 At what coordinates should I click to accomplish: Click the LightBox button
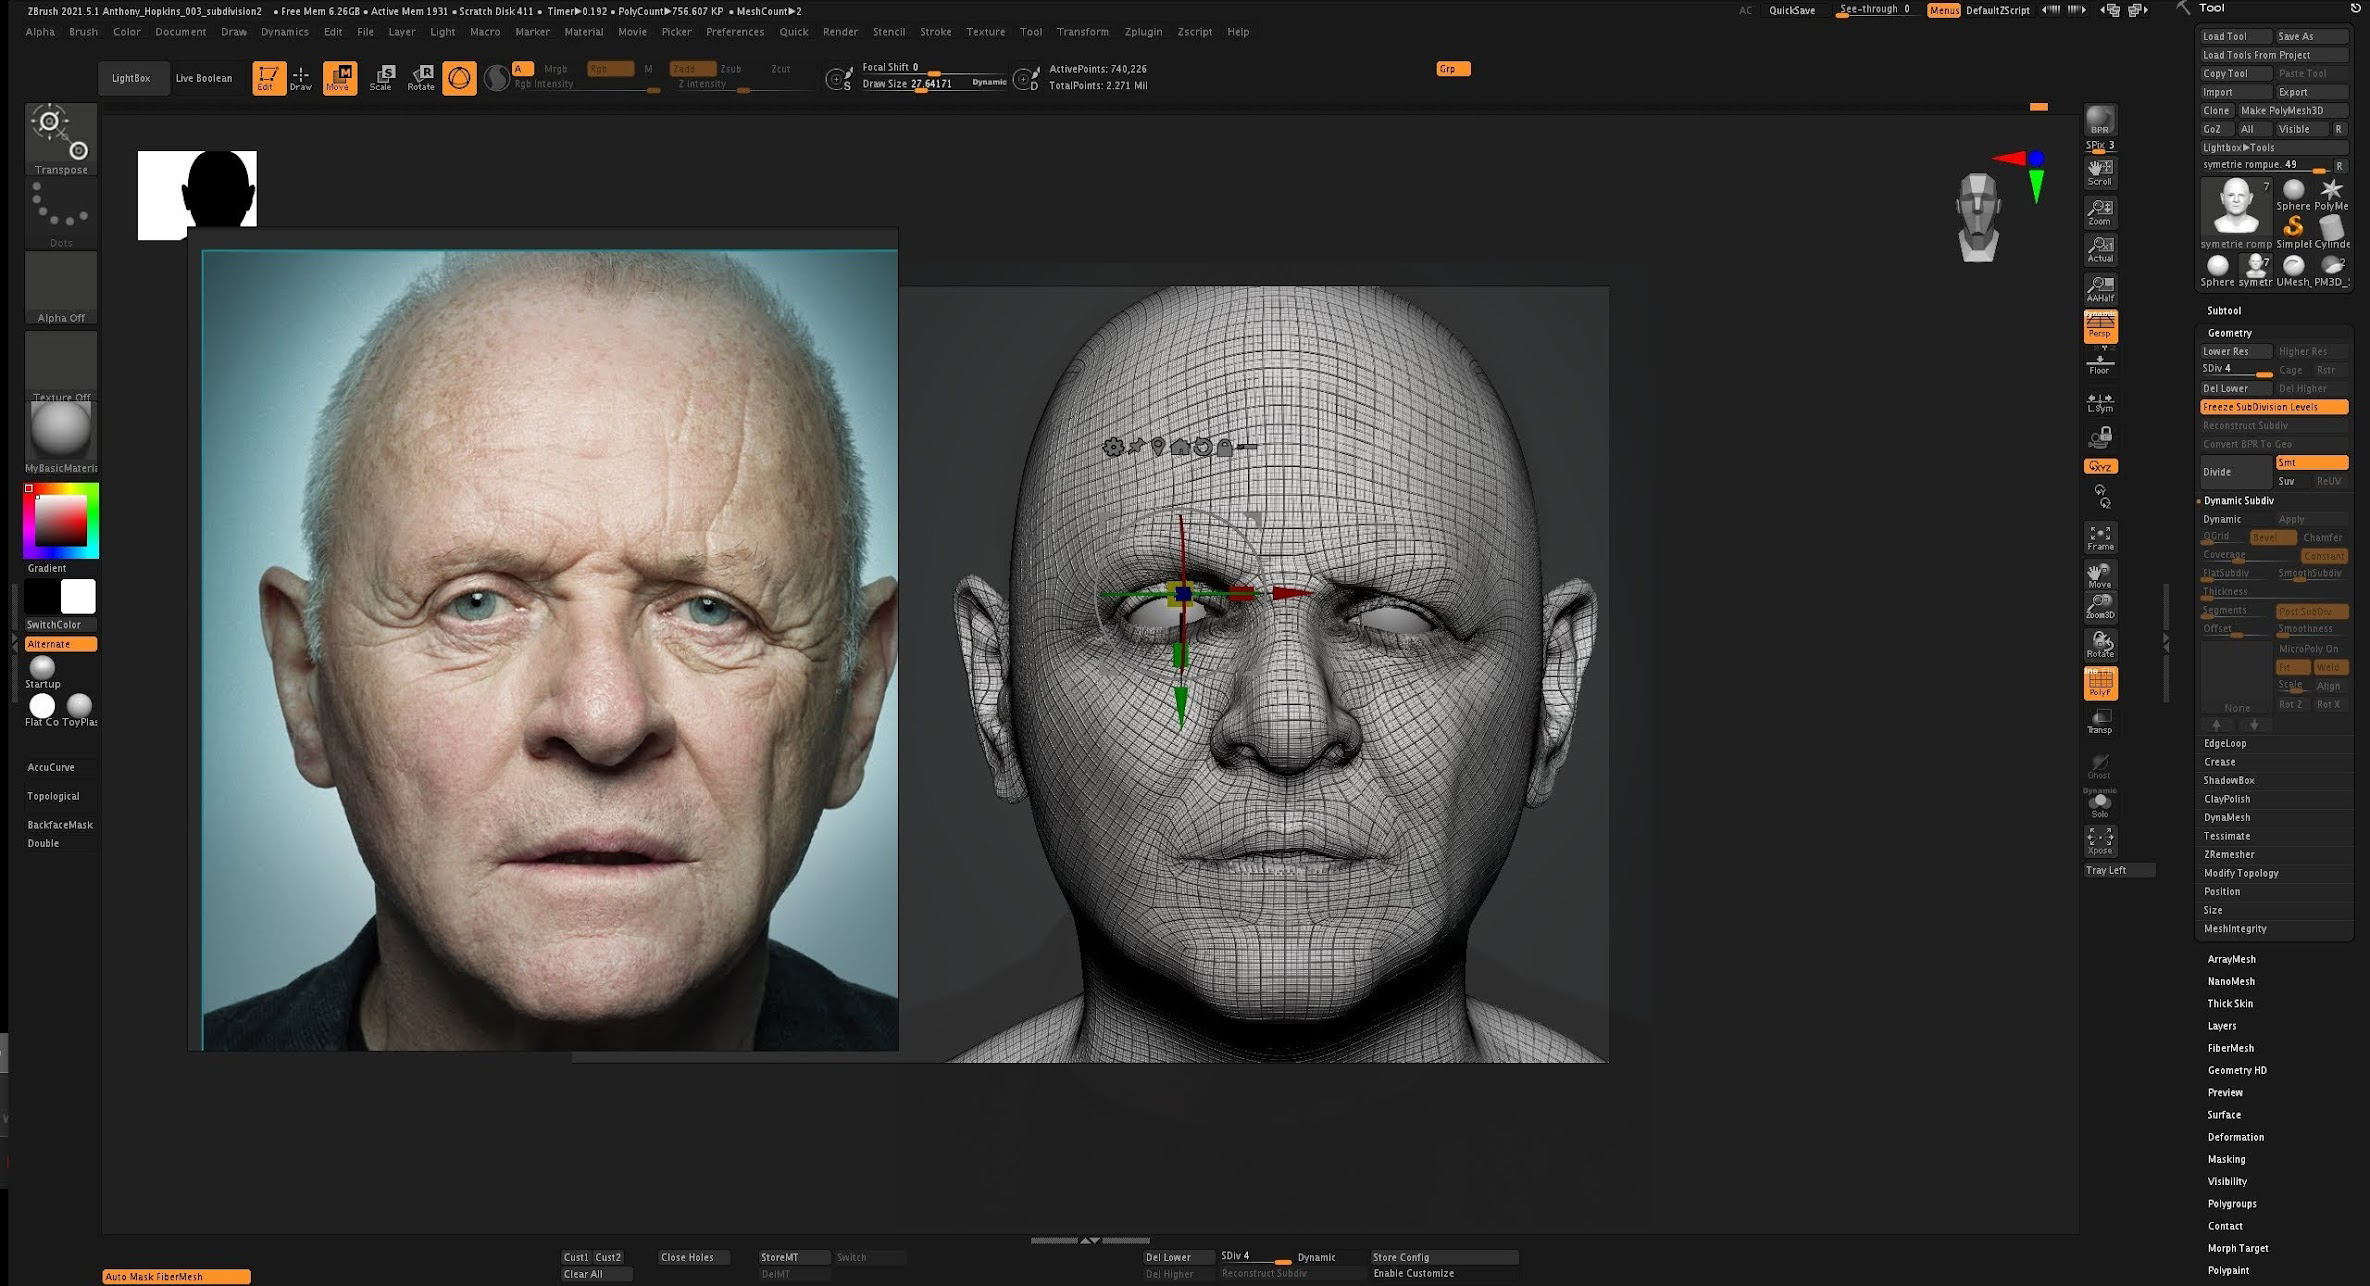coord(130,78)
